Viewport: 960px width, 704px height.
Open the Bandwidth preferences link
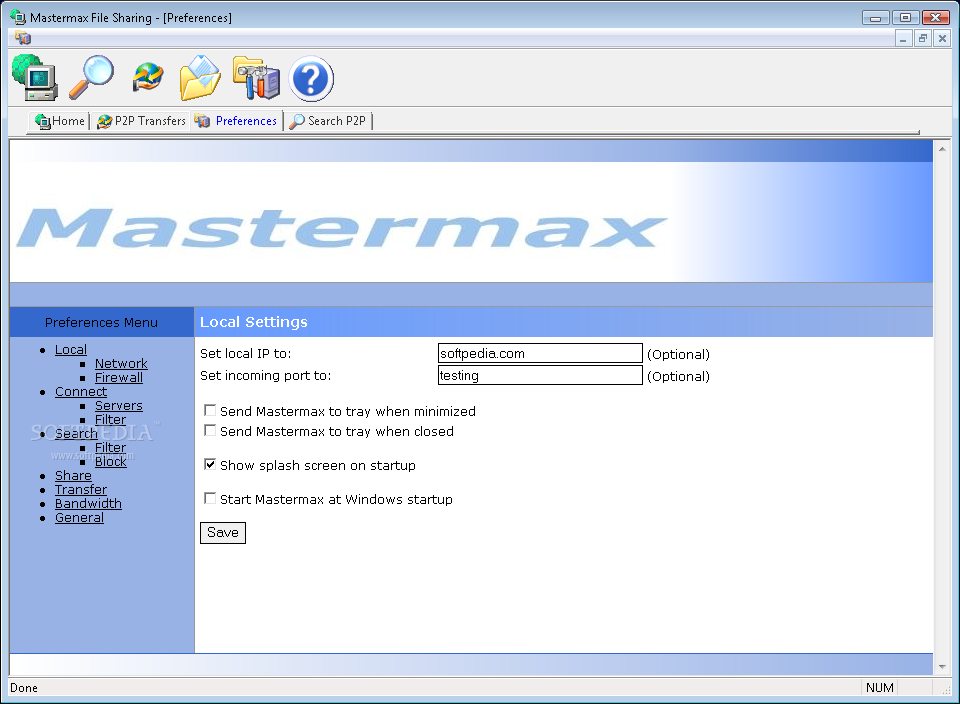tap(88, 504)
